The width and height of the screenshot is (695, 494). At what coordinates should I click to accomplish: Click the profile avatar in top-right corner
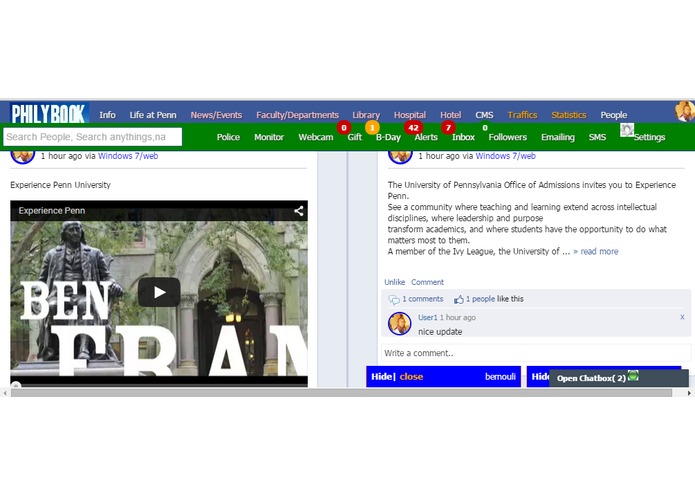[684, 112]
